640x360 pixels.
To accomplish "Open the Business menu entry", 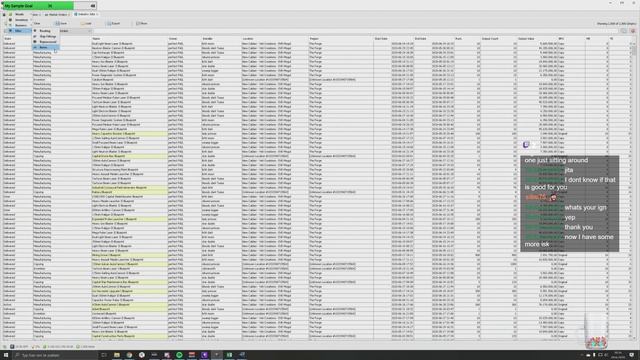I will pyautogui.click(x=18, y=25).
